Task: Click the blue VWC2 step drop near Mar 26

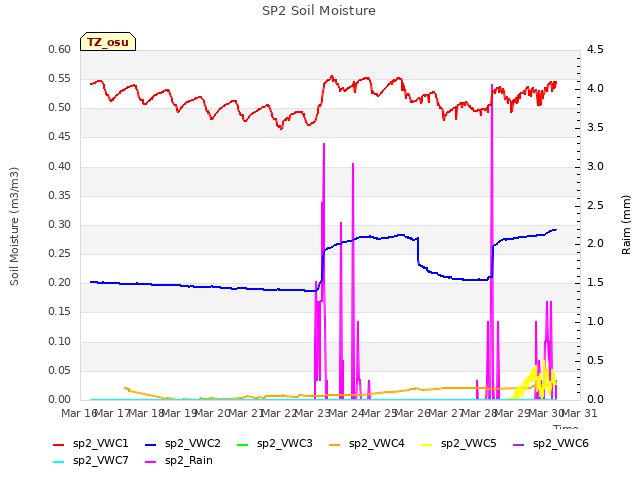Action: coord(418,252)
